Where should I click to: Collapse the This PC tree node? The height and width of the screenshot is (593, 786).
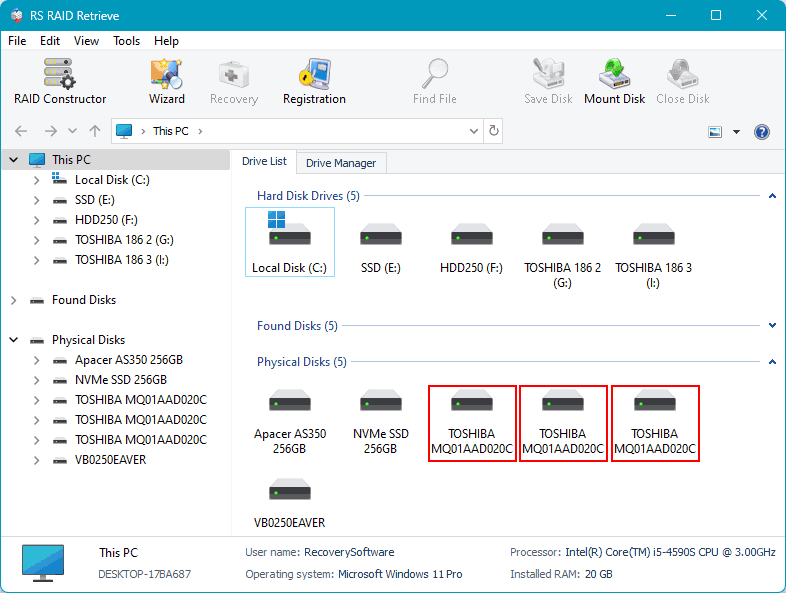14,160
